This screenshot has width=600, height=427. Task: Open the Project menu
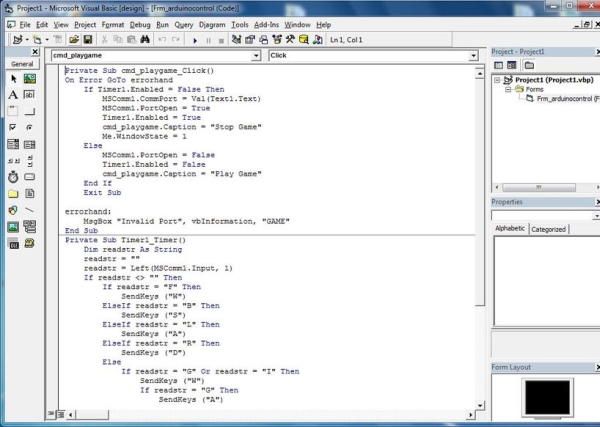point(85,25)
